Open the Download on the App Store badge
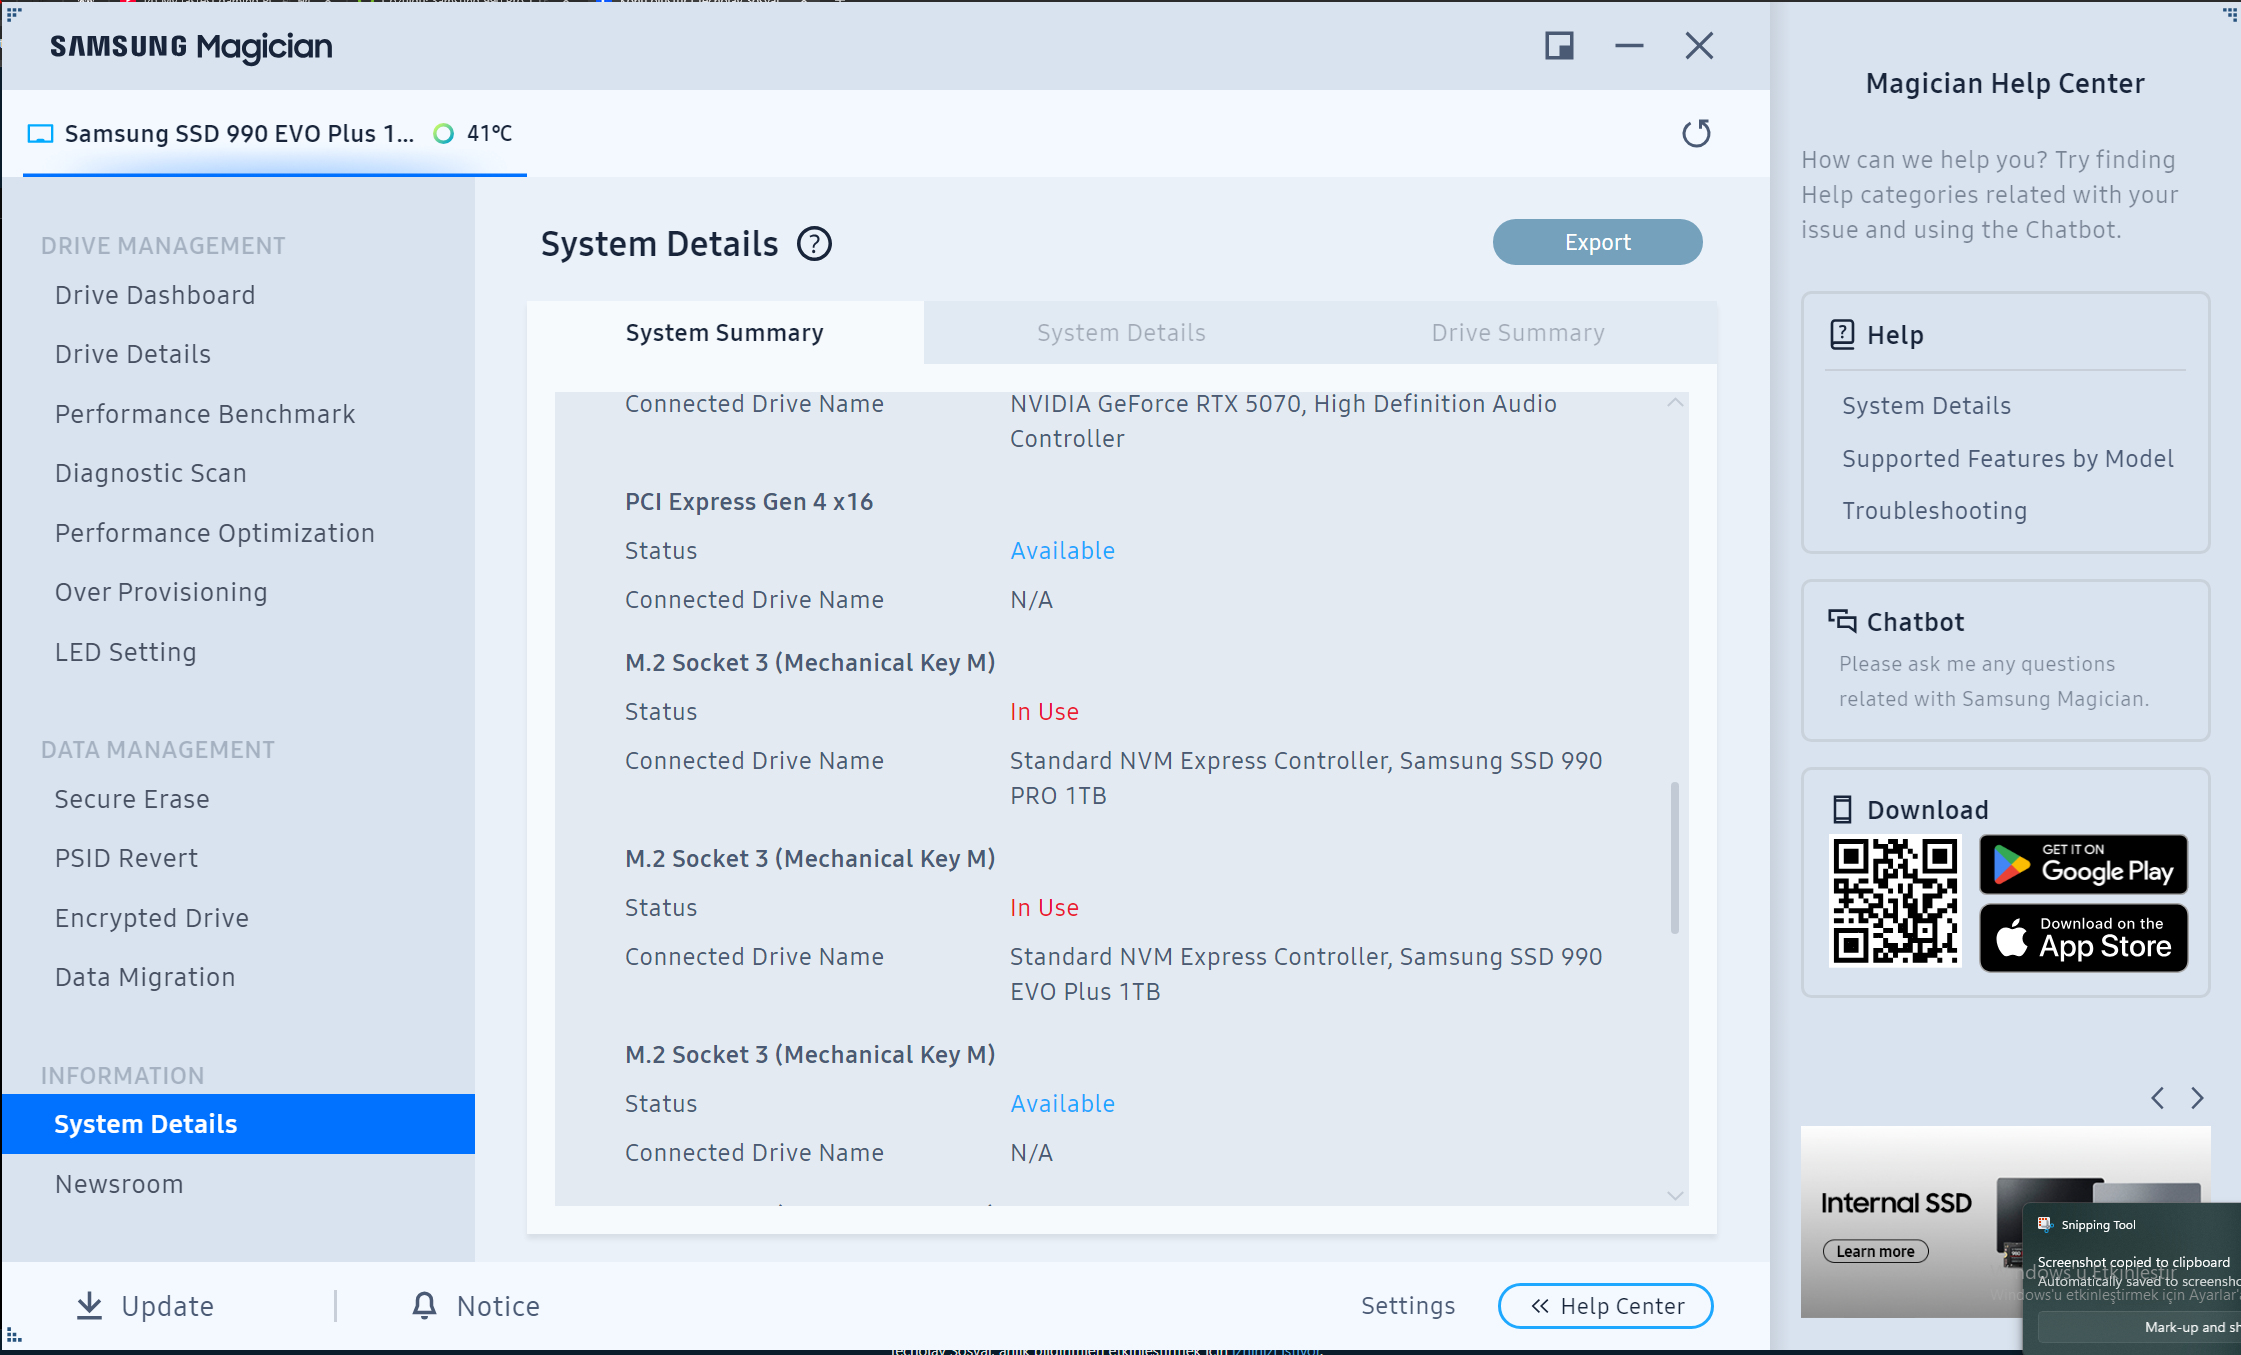Image resolution: width=2241 pixels, height=1355 pixels. click(x=2084, y=938)
